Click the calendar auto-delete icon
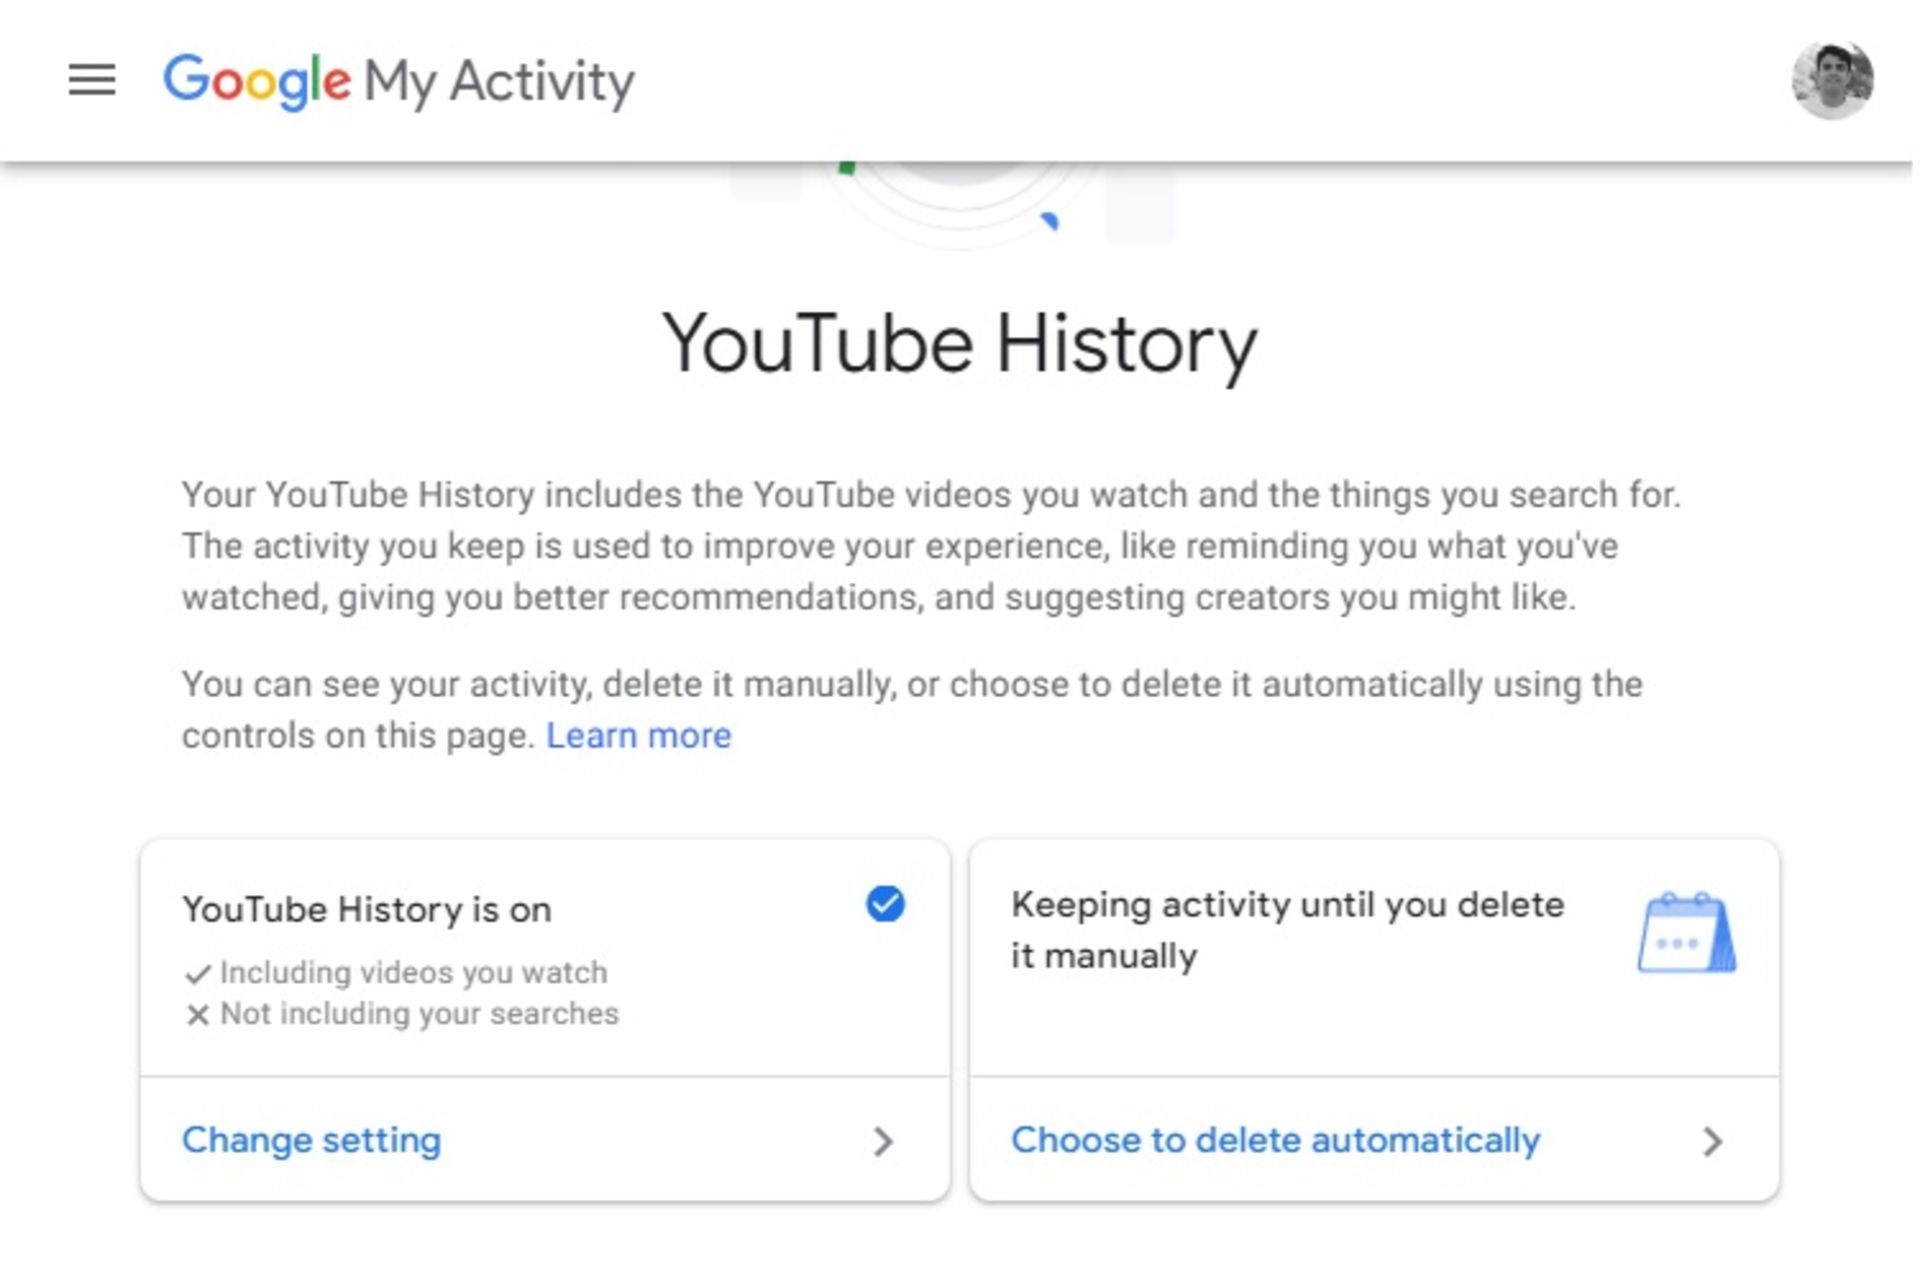The height and width of the screenshot is (1280, 1920). 1687,933
